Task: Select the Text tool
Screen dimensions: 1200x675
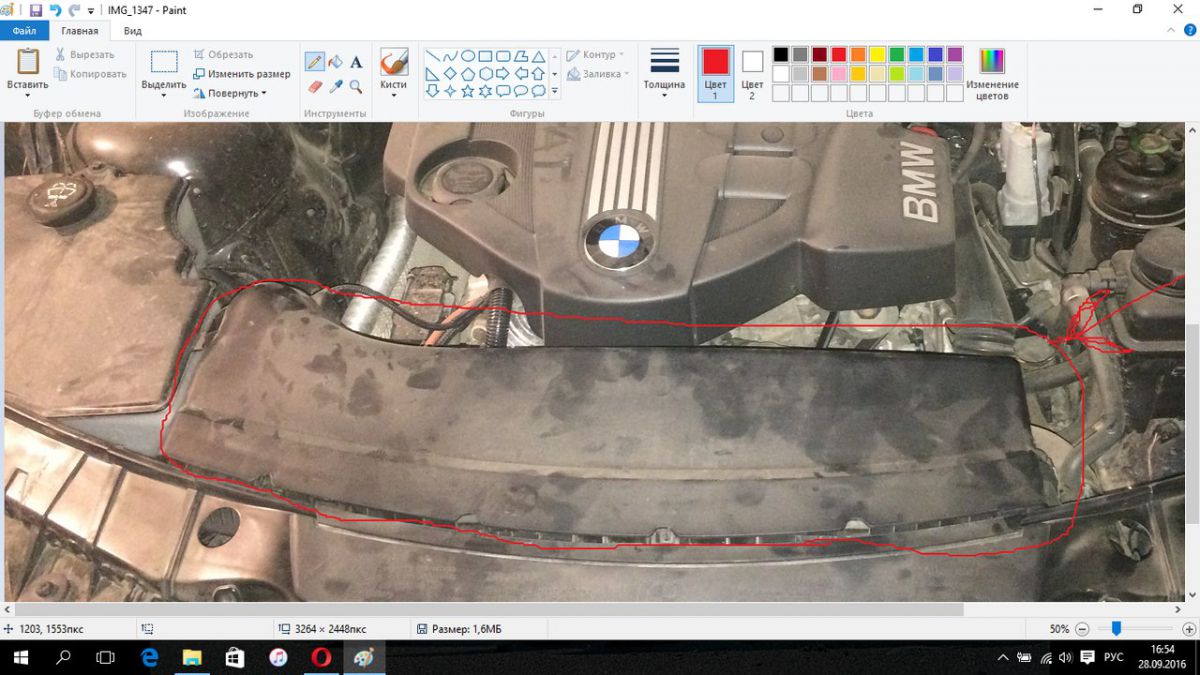Action: point(356,62)
